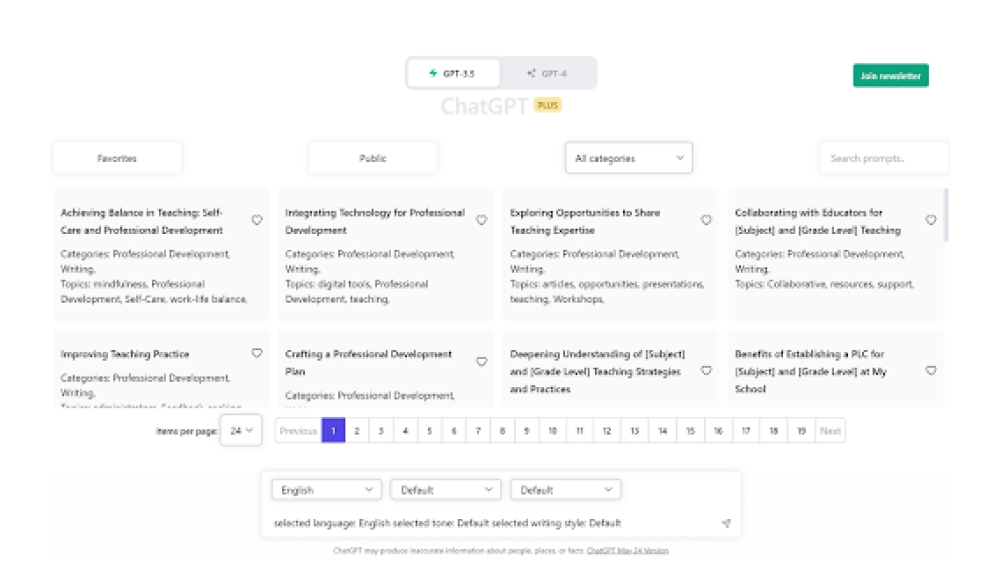The image size is (1000, 563).
Task: Open the Exploring Opportunities to Share Teaching Expertise title
Action: click(585, 221)
